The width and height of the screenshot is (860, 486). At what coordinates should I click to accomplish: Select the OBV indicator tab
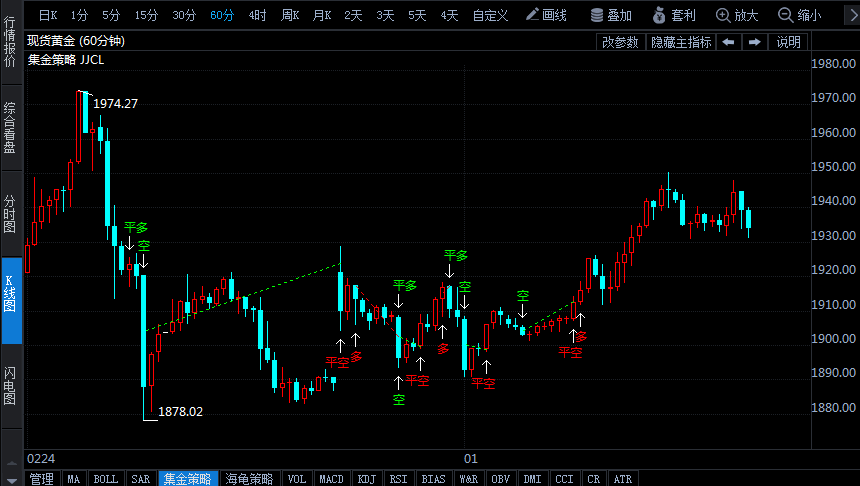[x=500, y=479]
